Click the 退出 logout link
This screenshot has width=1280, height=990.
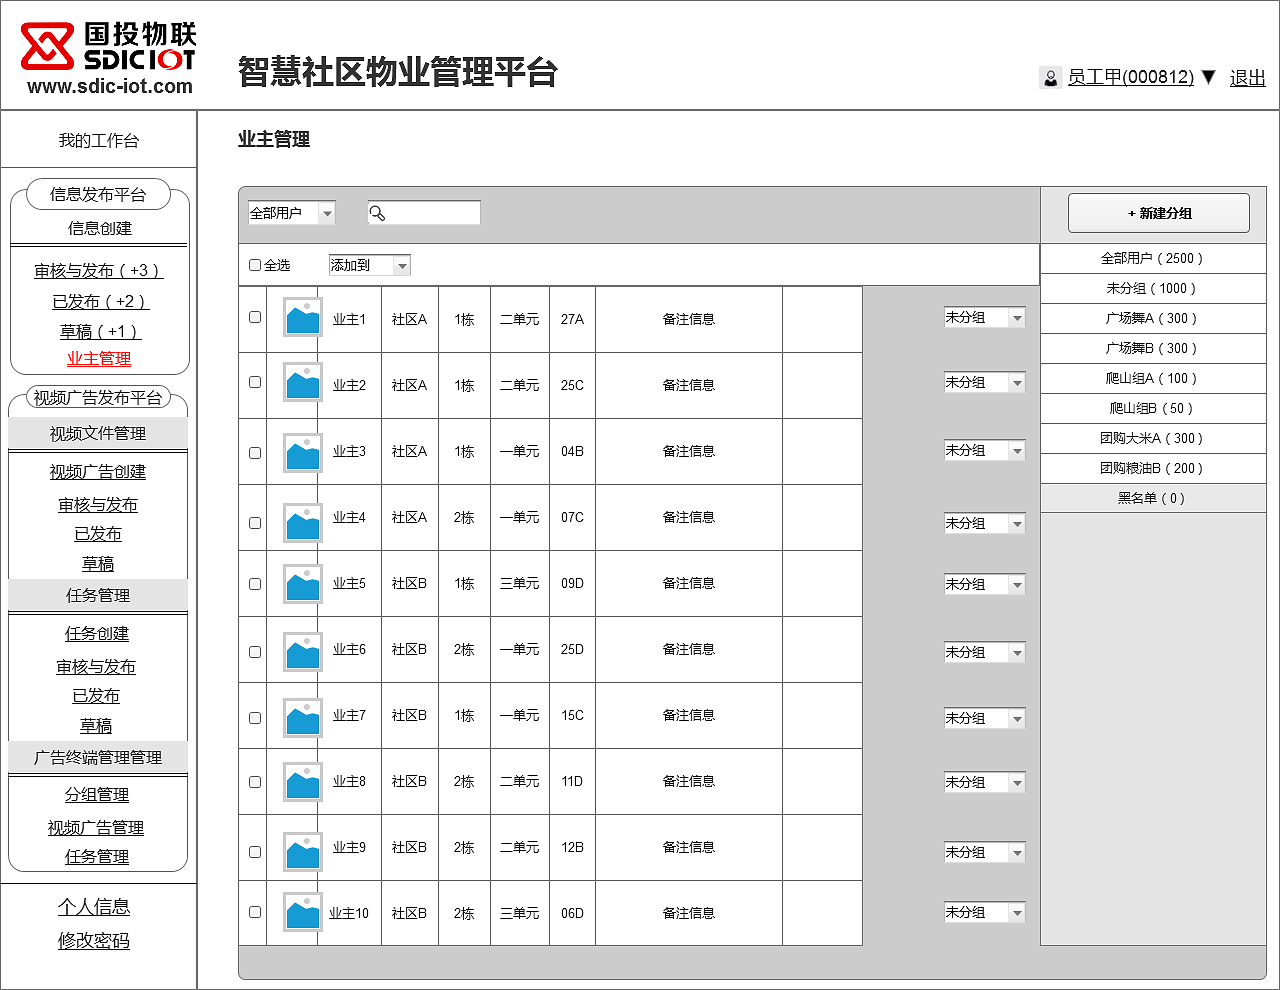coord(1247,77)
